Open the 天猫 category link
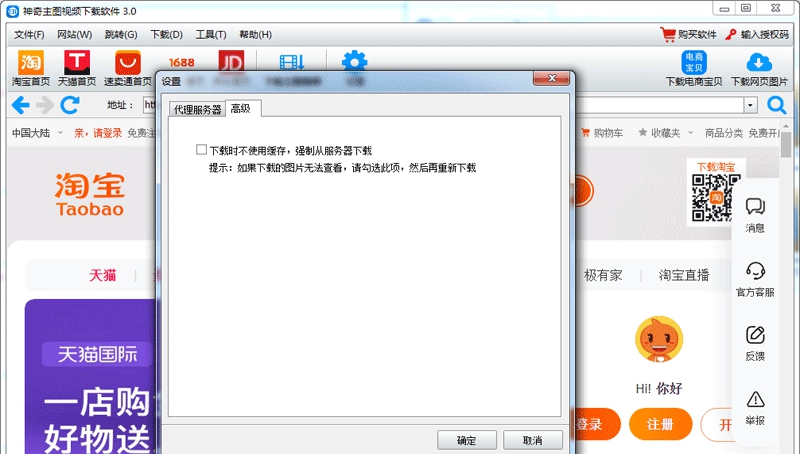This screenshot has width=800, height=454. (x=103, y=275)
